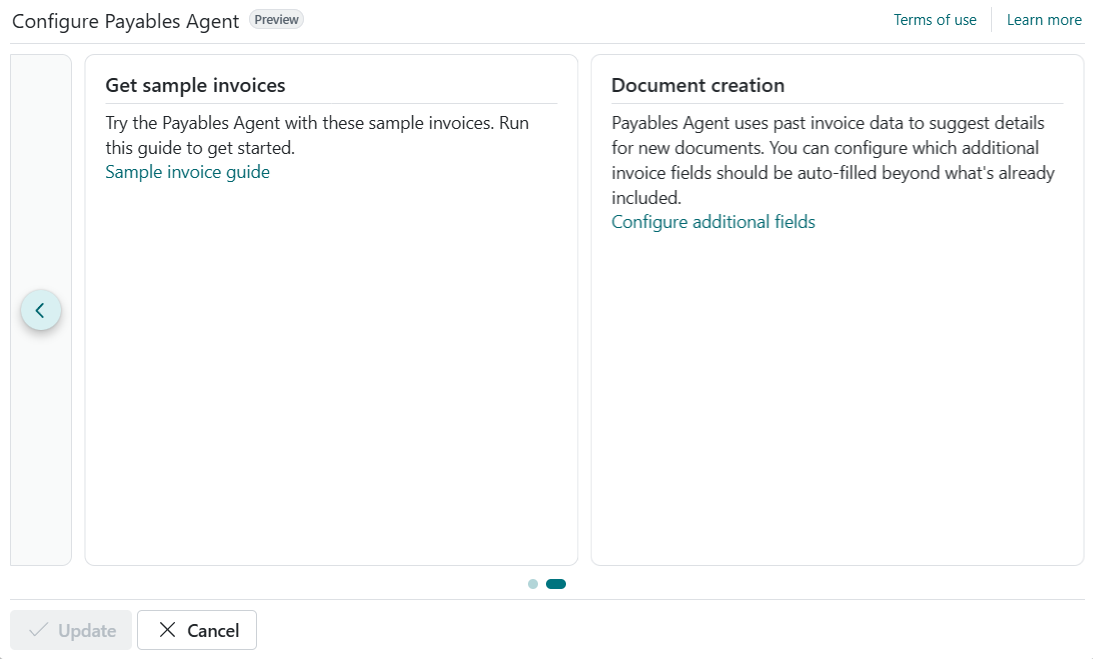Click the Configure Payables Agent title
The width and height of the screenshot is (1093, 659).
(124, 20)
